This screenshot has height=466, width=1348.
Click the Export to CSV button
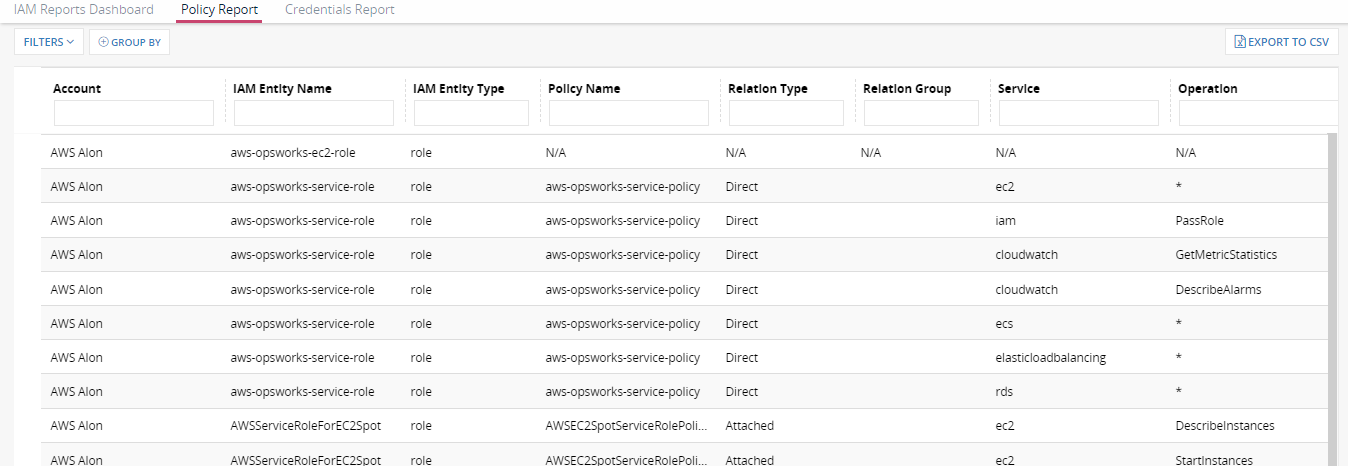pyautogui.click(x=1282, y=42)
